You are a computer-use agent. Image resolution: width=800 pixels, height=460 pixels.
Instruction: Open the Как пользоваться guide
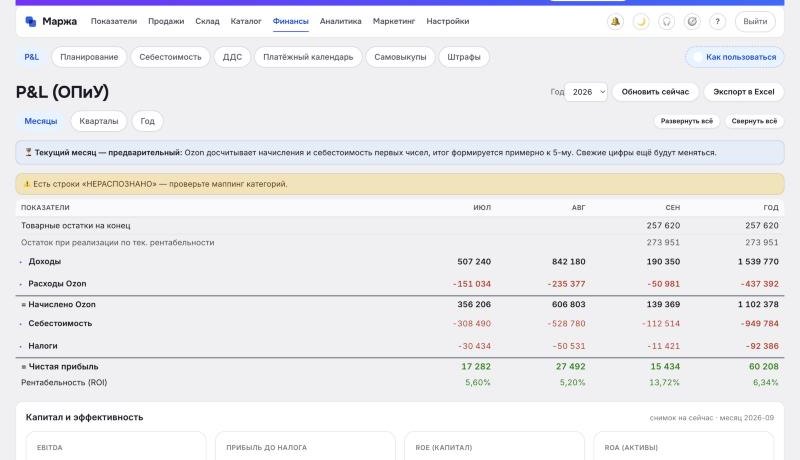tap(735, 57)
